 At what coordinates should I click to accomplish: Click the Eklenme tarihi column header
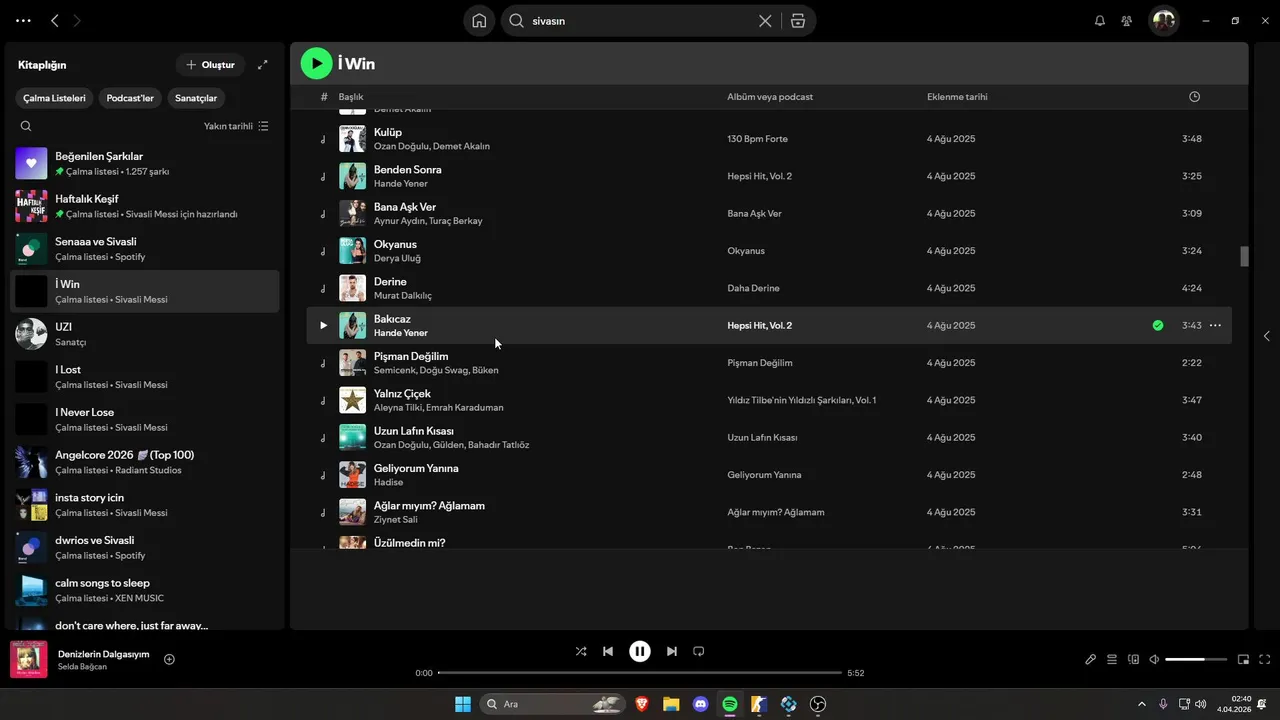coord(957,97)
